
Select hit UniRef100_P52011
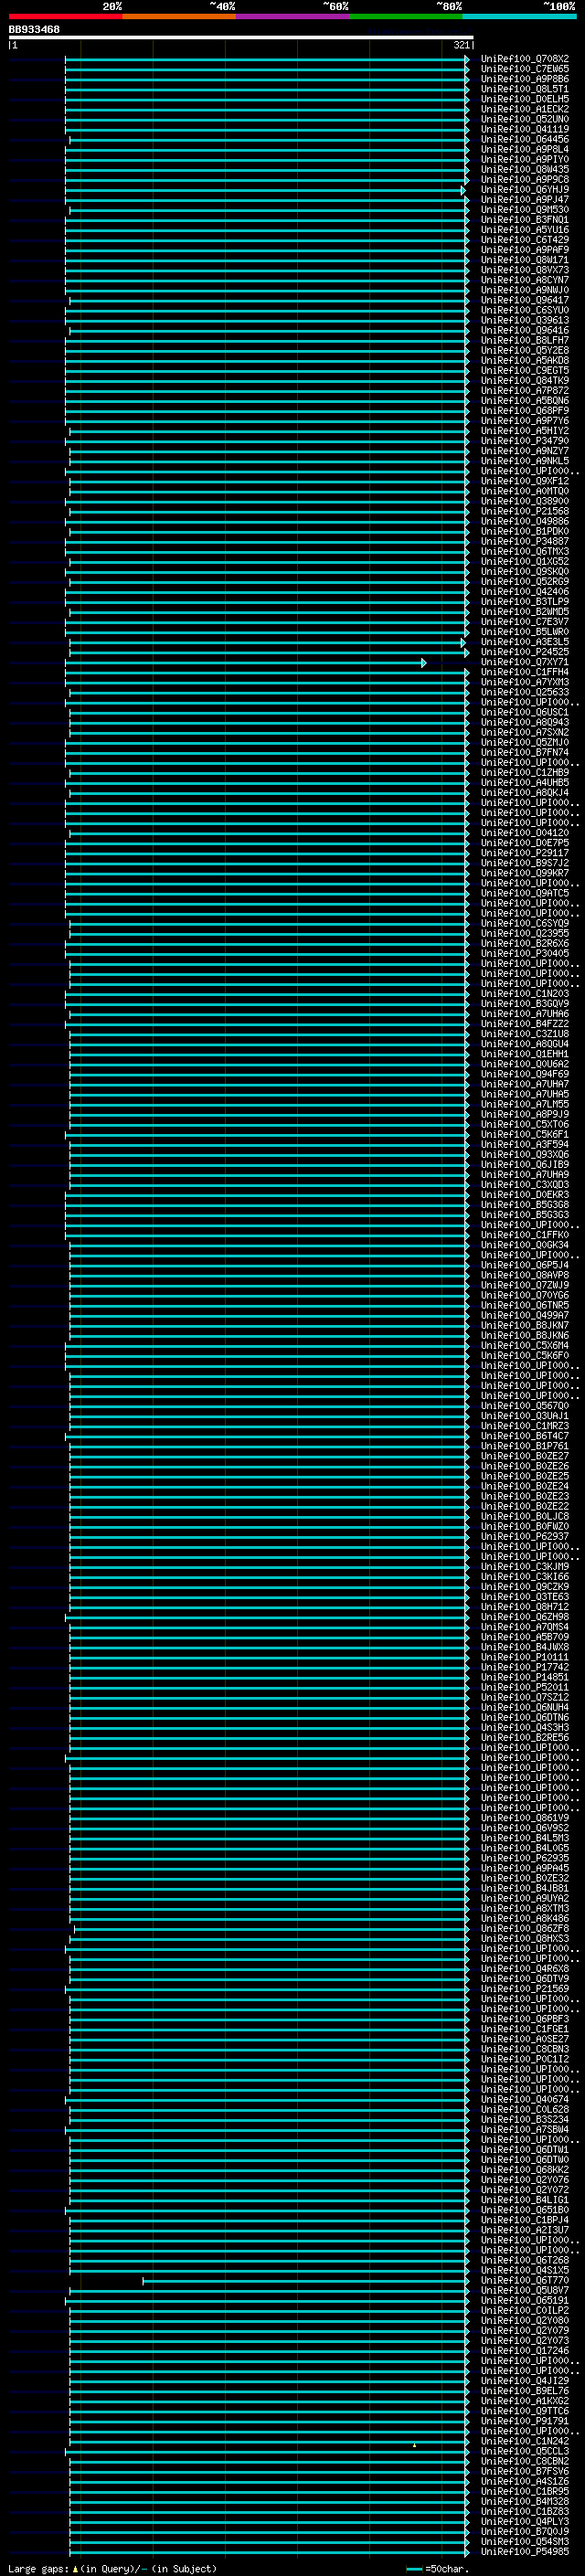point(525,1687)
